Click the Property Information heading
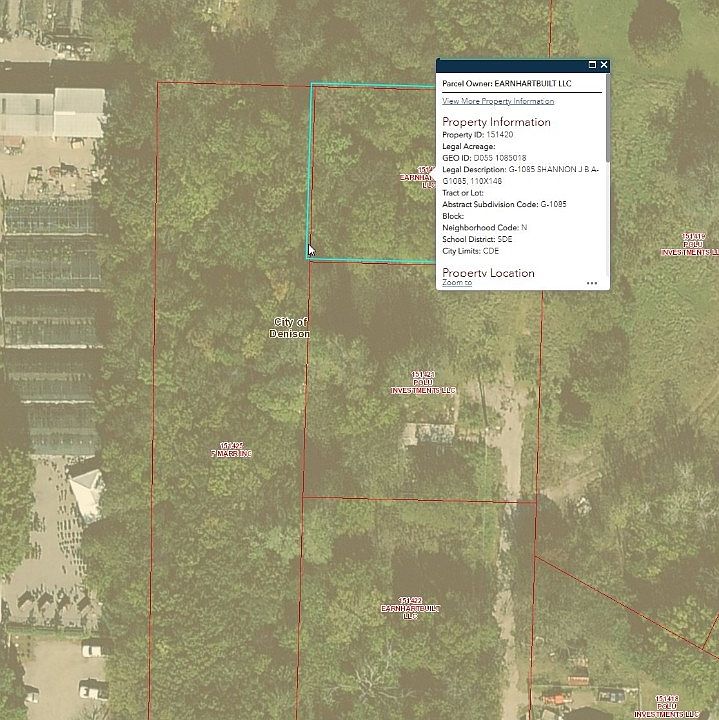 coord(496,122)
